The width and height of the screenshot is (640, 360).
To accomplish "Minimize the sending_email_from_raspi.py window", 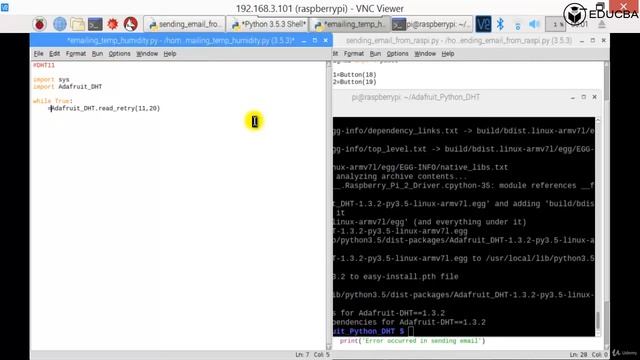I will point(582,40).
